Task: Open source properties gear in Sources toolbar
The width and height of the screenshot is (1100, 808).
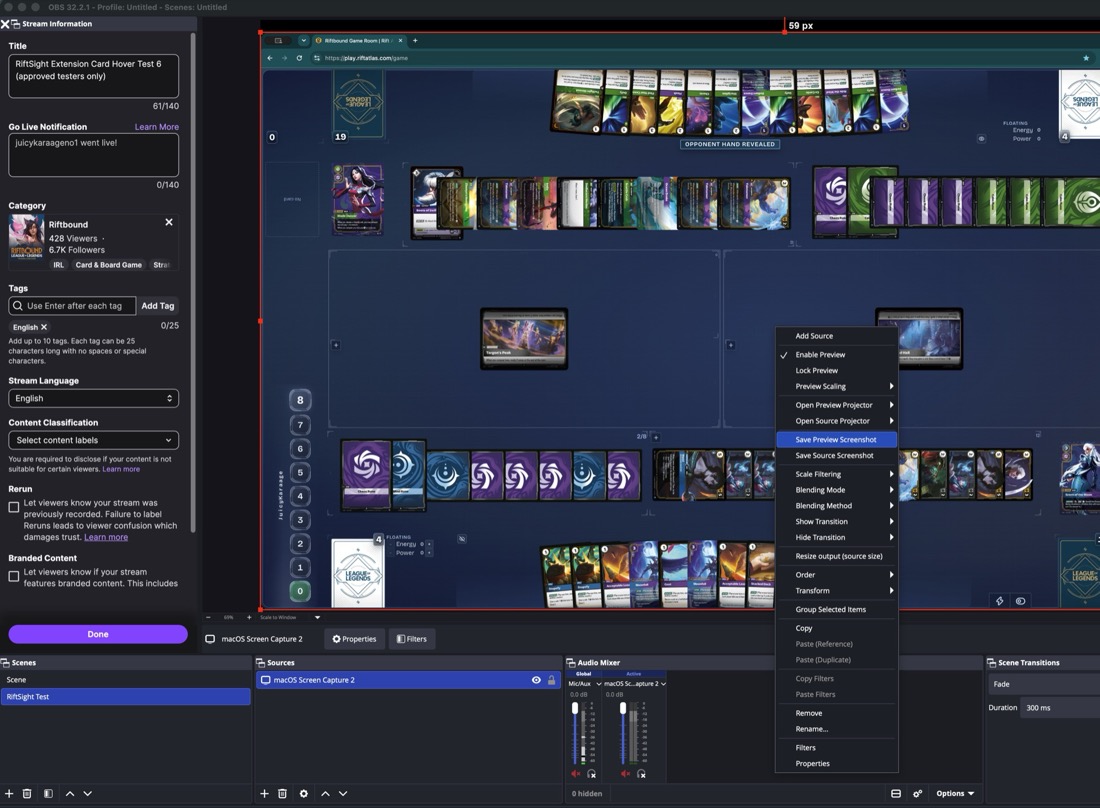Action: click(304, 793)
